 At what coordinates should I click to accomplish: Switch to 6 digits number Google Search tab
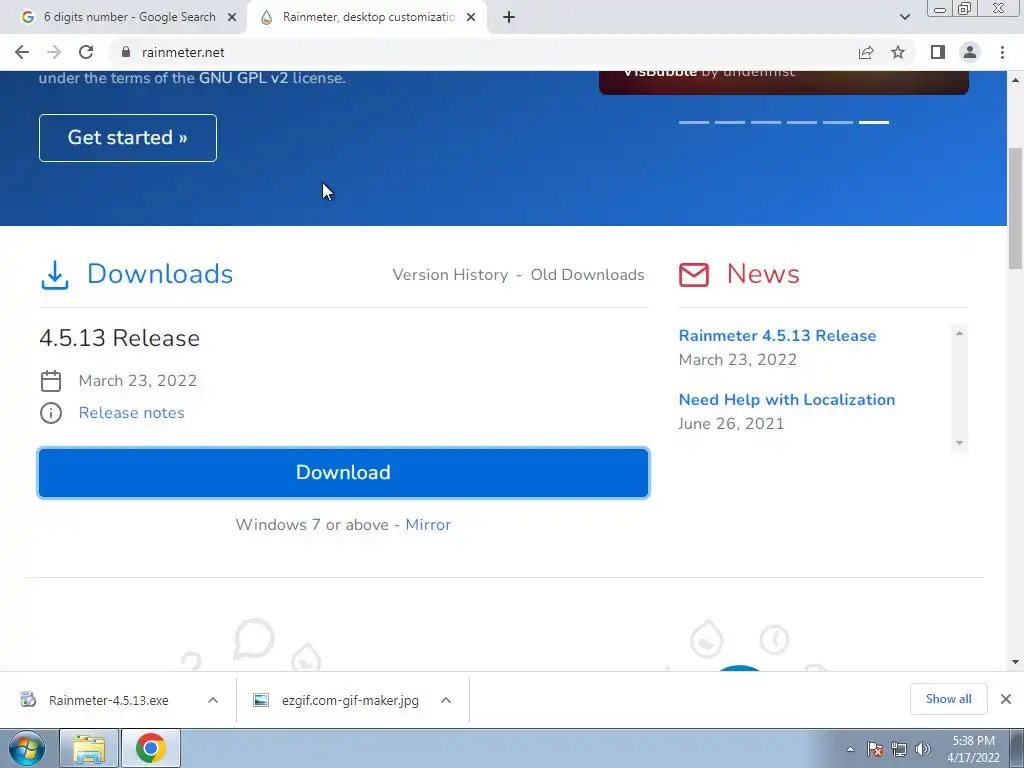(127, 18)
